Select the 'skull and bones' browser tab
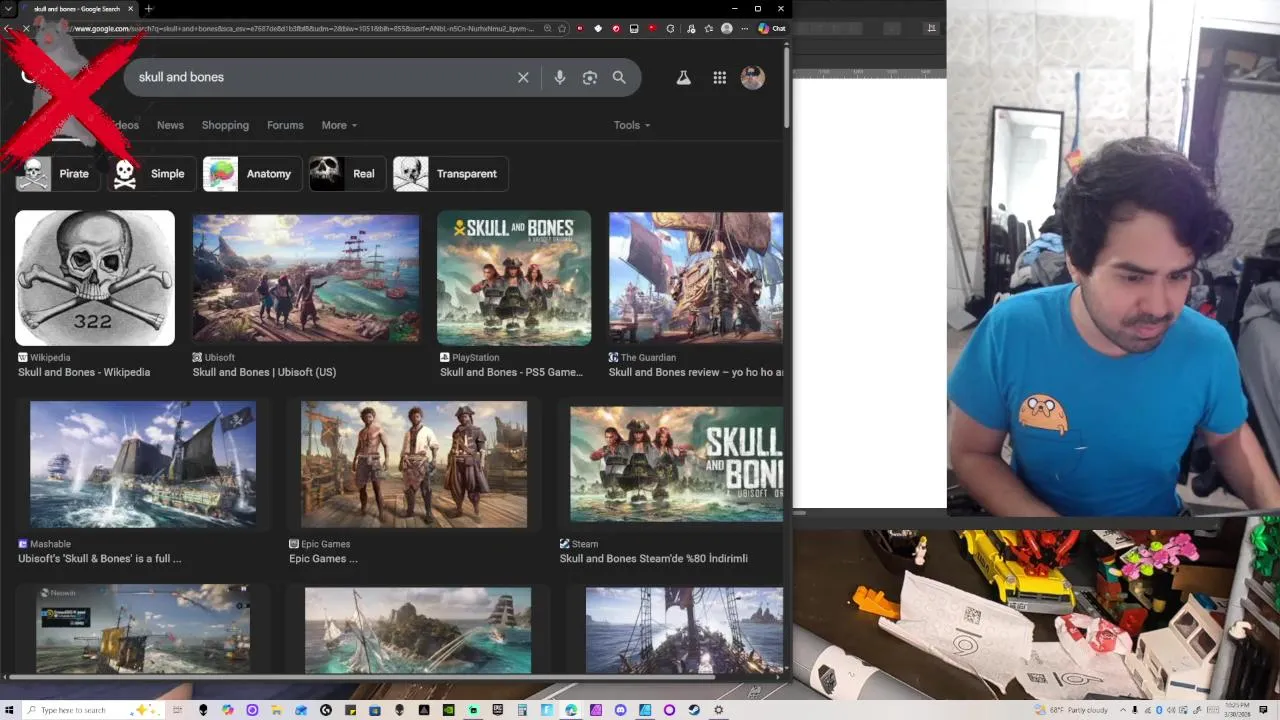Image resolution: width=1280 pixels, height=720 pixels. pyautogui.click(x=77, y=9)
